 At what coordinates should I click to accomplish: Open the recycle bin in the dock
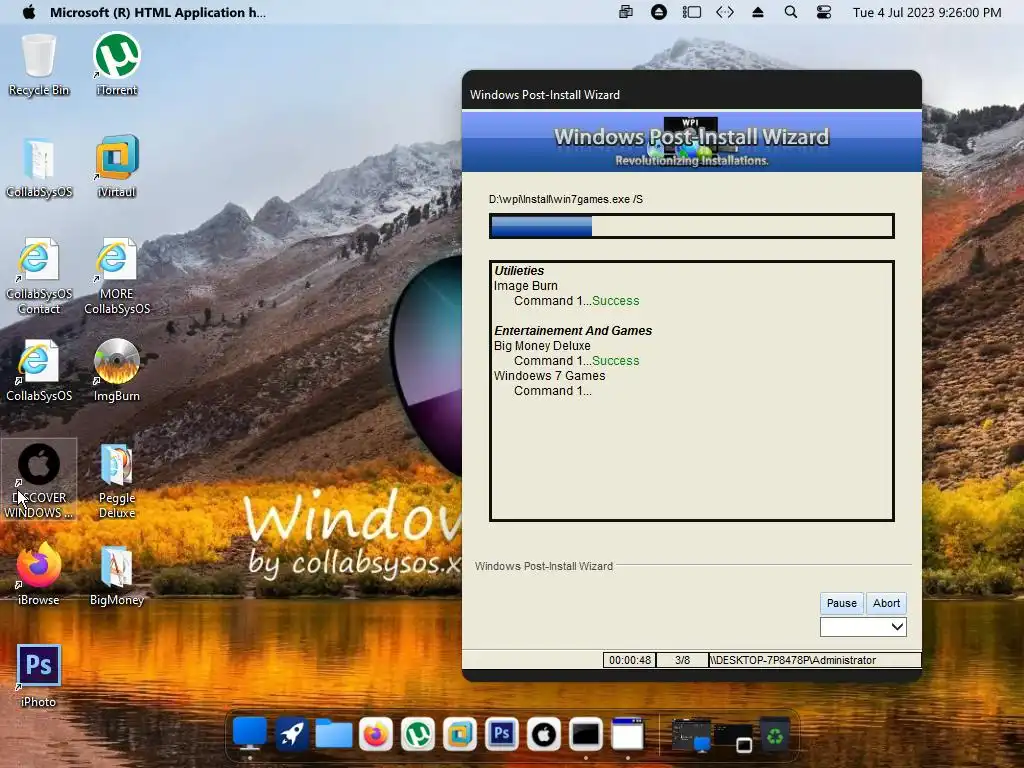point(775,736)
